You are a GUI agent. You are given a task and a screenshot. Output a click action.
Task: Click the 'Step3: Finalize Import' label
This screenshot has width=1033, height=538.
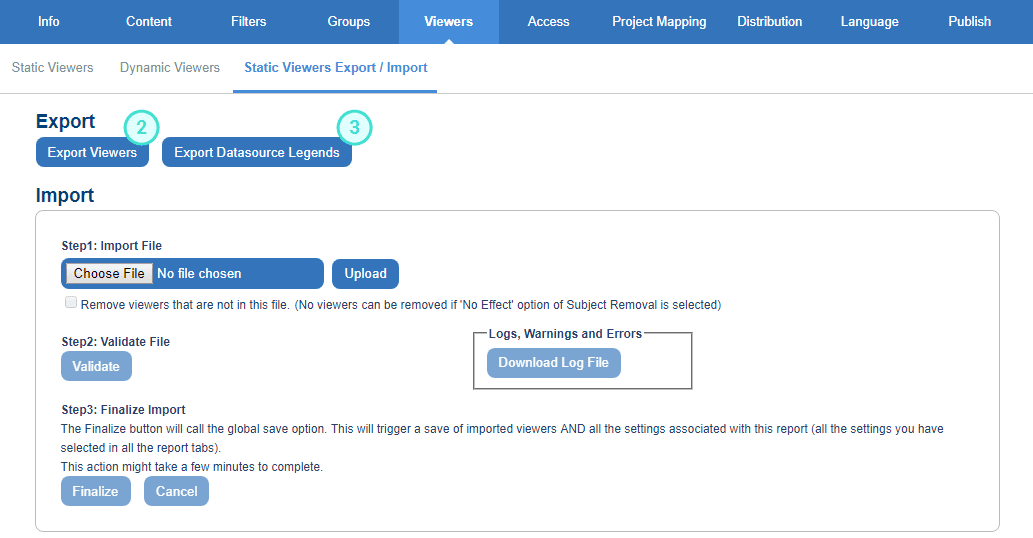tap(123, 410)
